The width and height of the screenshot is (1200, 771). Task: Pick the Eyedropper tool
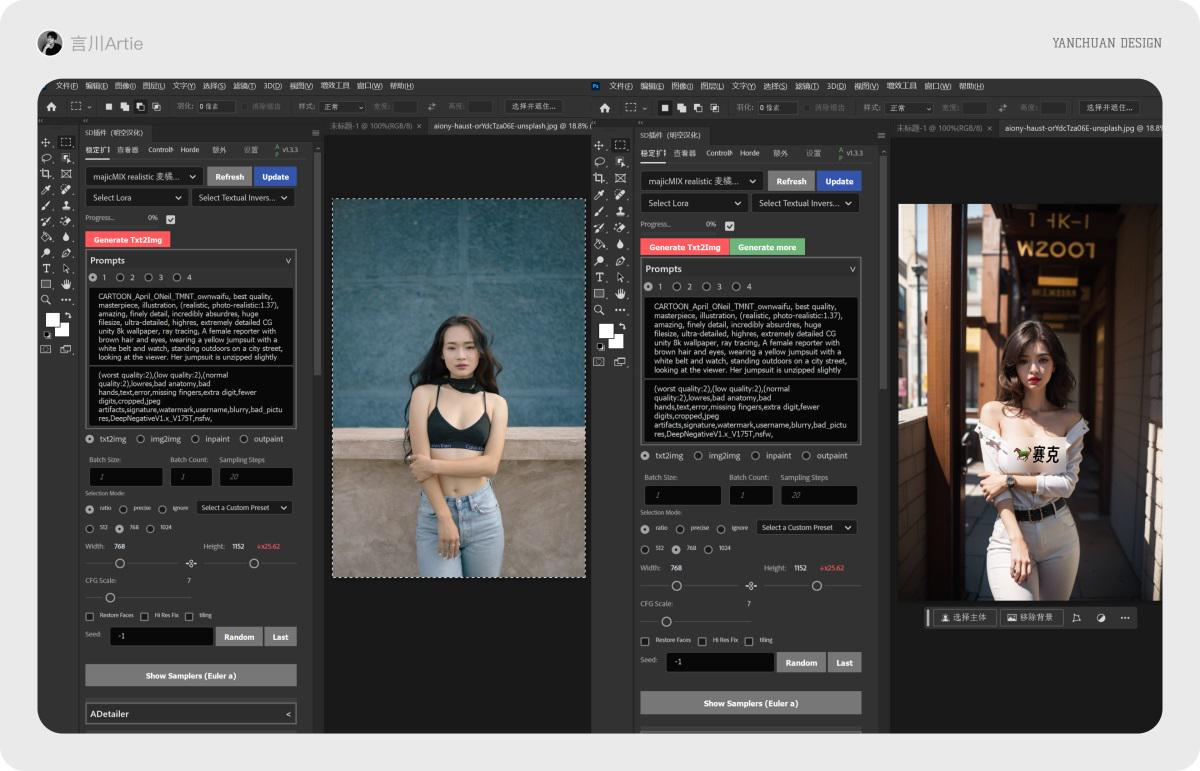click(x=45, y=191)
